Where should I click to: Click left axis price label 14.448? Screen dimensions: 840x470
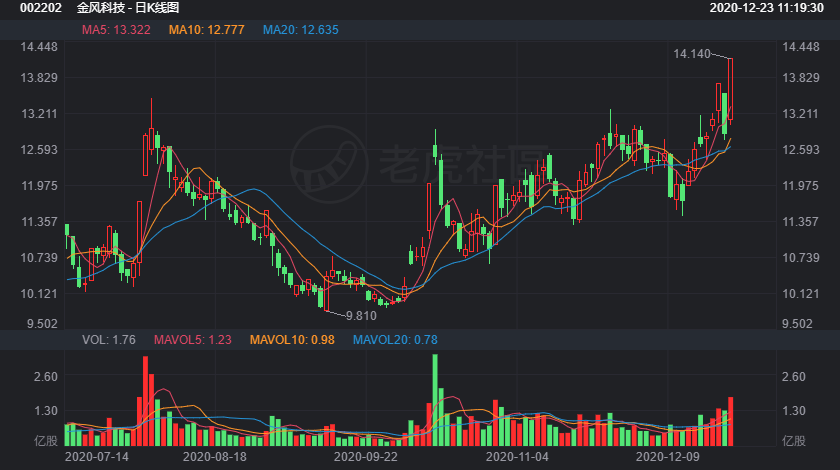tap(39, 47)
